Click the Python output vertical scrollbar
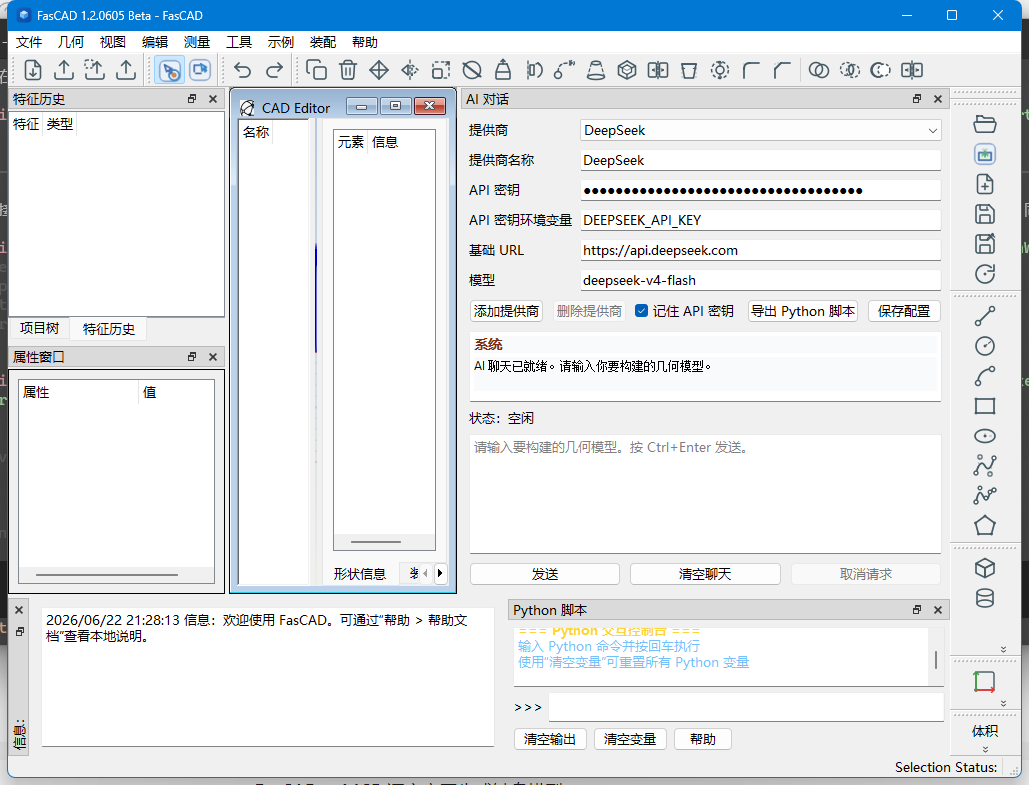 936,658
